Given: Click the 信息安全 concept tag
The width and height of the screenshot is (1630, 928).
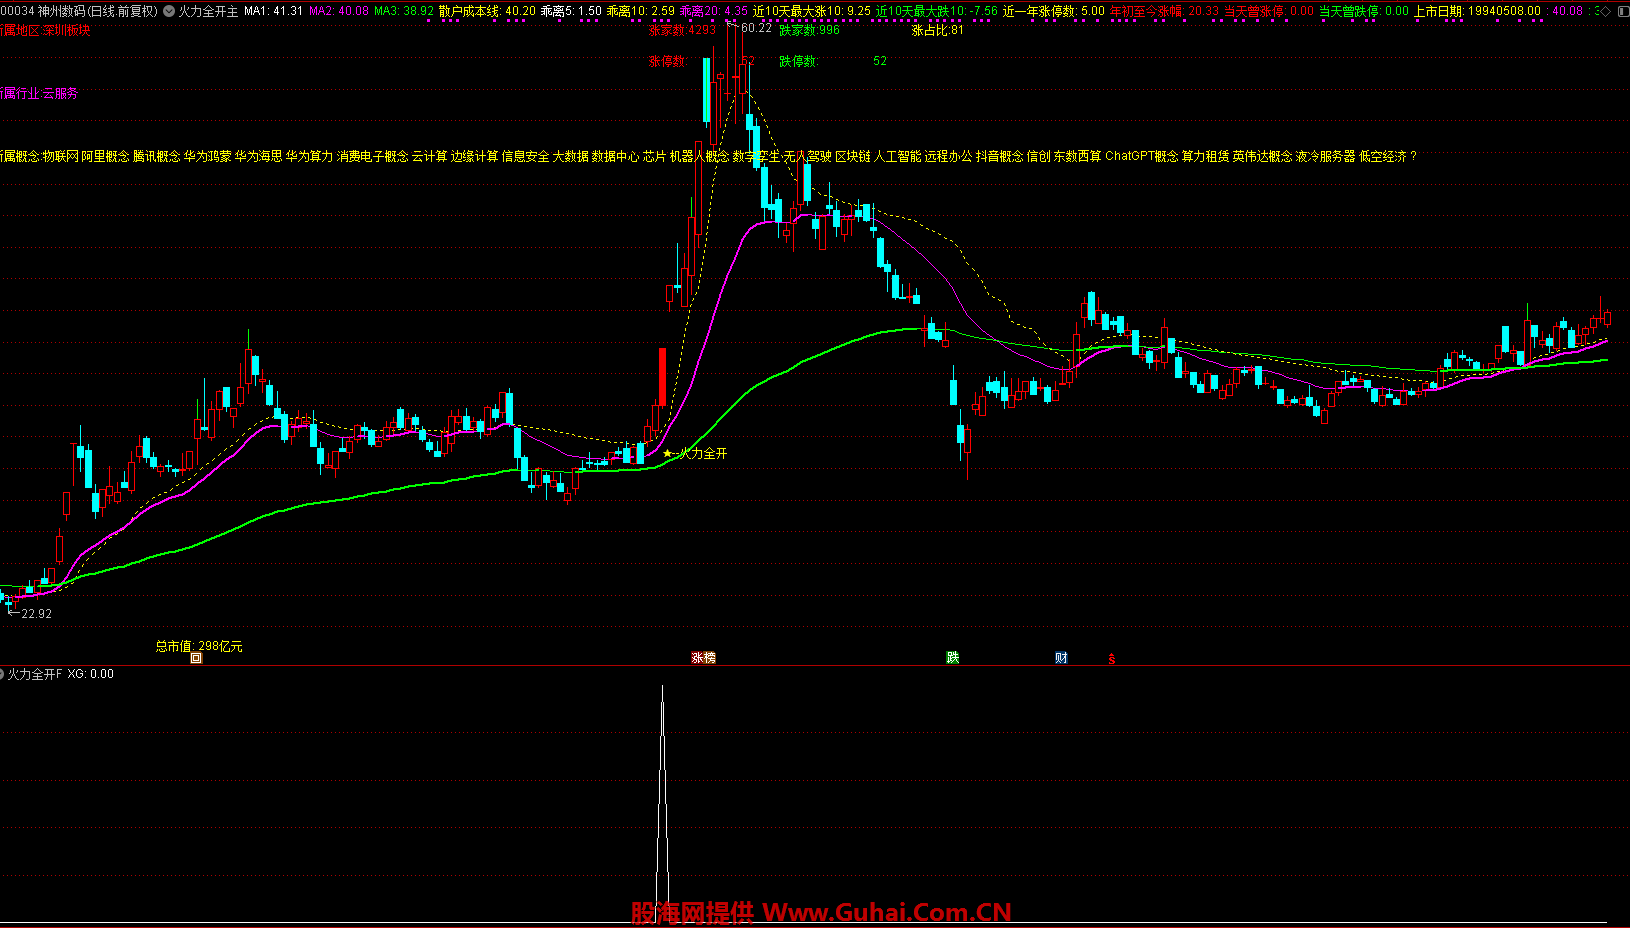Looking at the screenshot, I should [525, 156].
